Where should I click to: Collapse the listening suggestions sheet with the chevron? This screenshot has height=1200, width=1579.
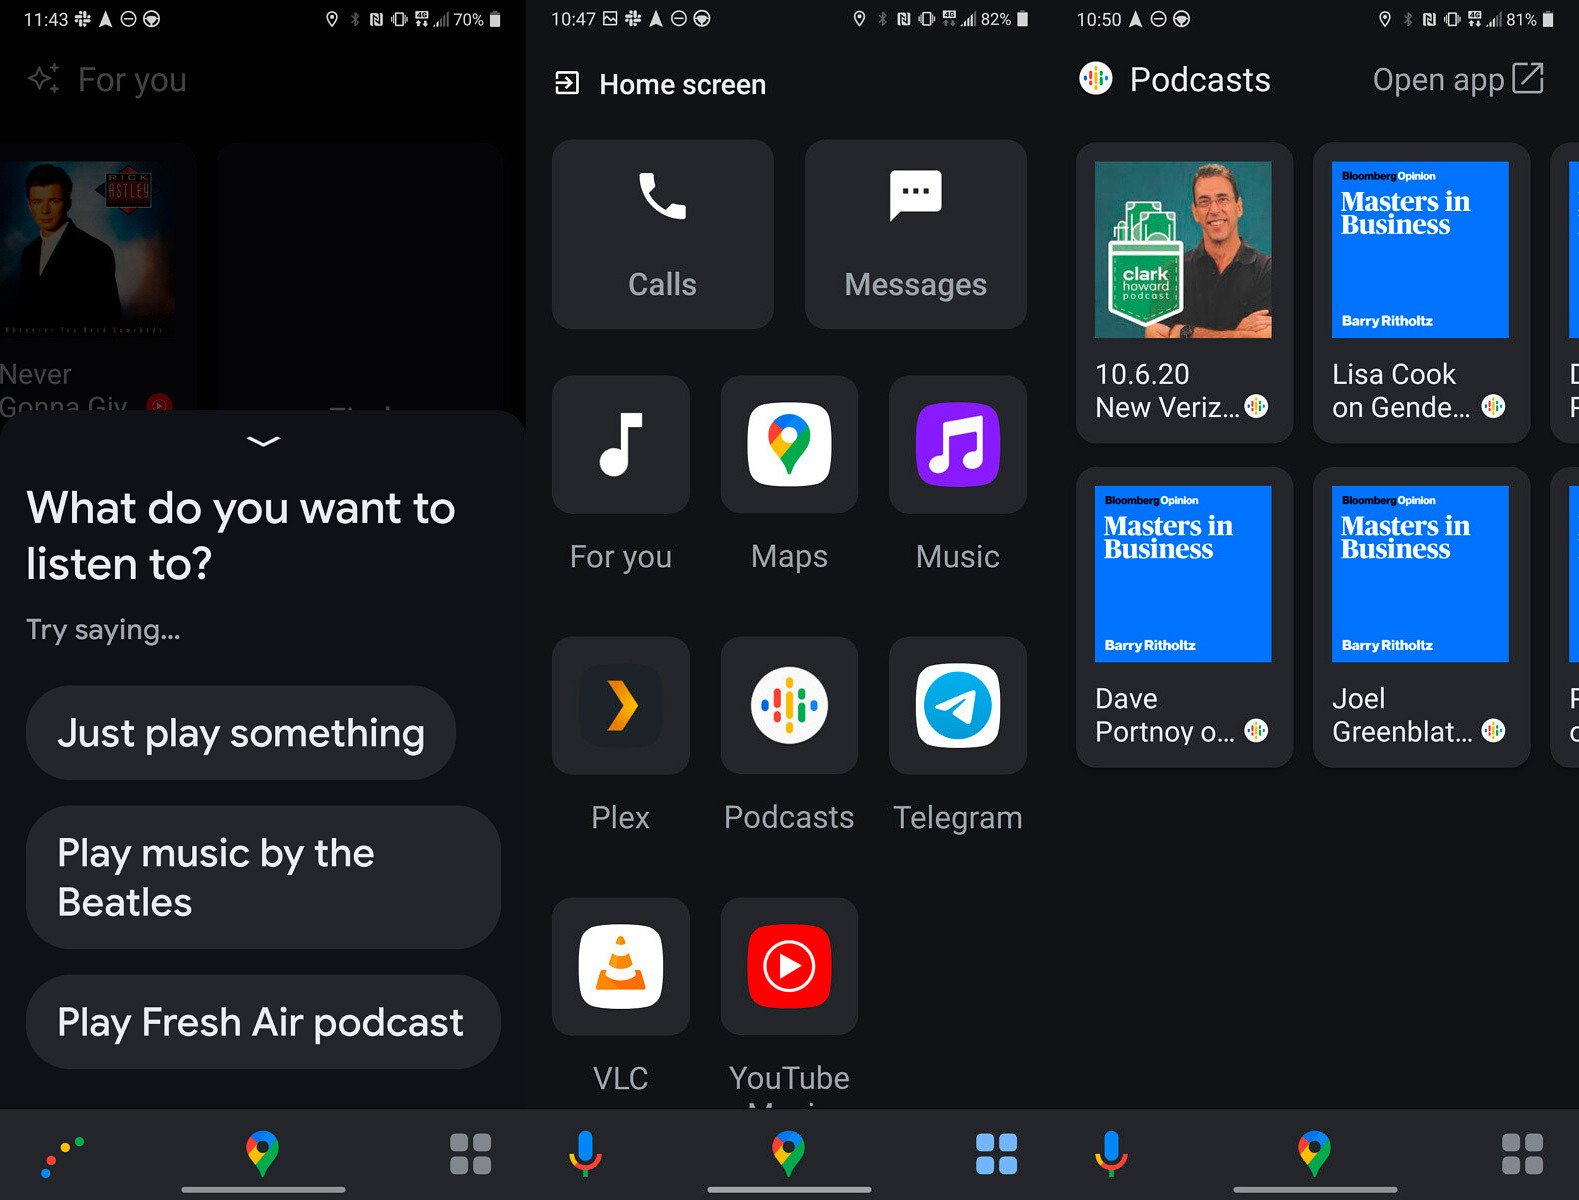[263, 441]
